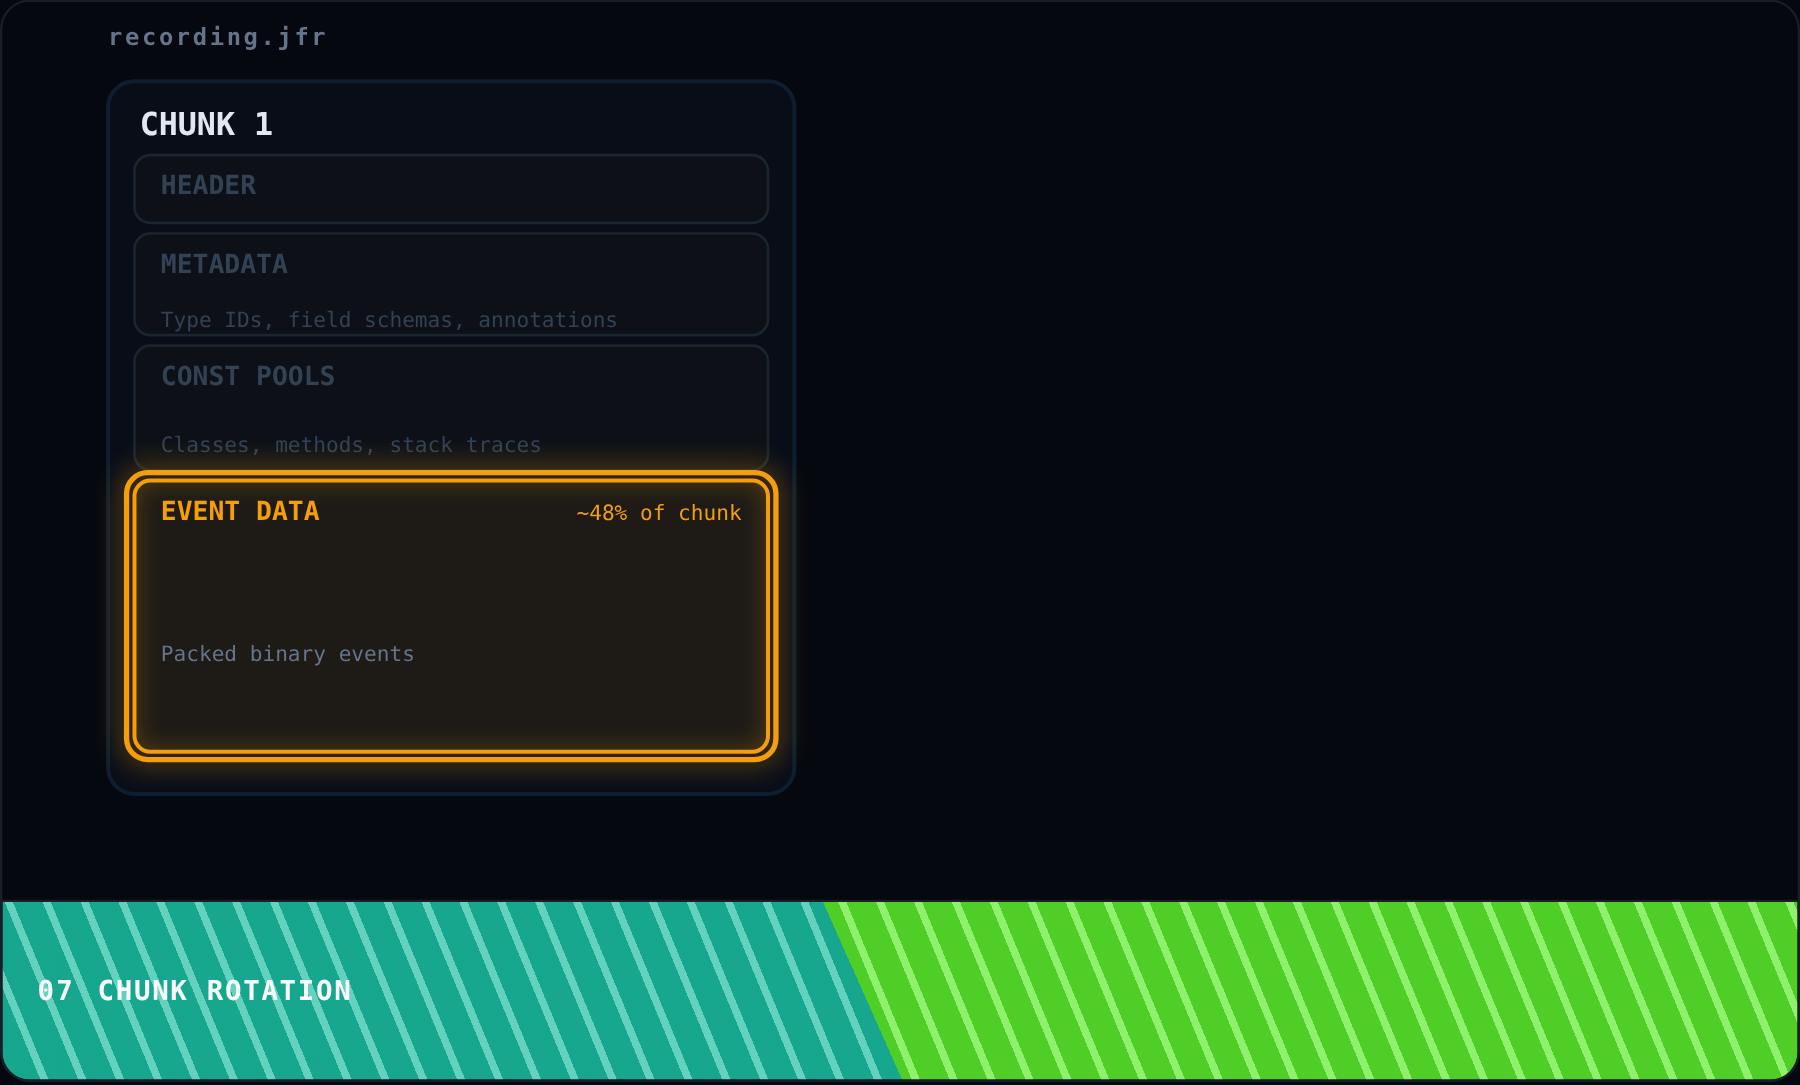Open the HEADER section block
1800x1085 pixels.
point(451,189)
